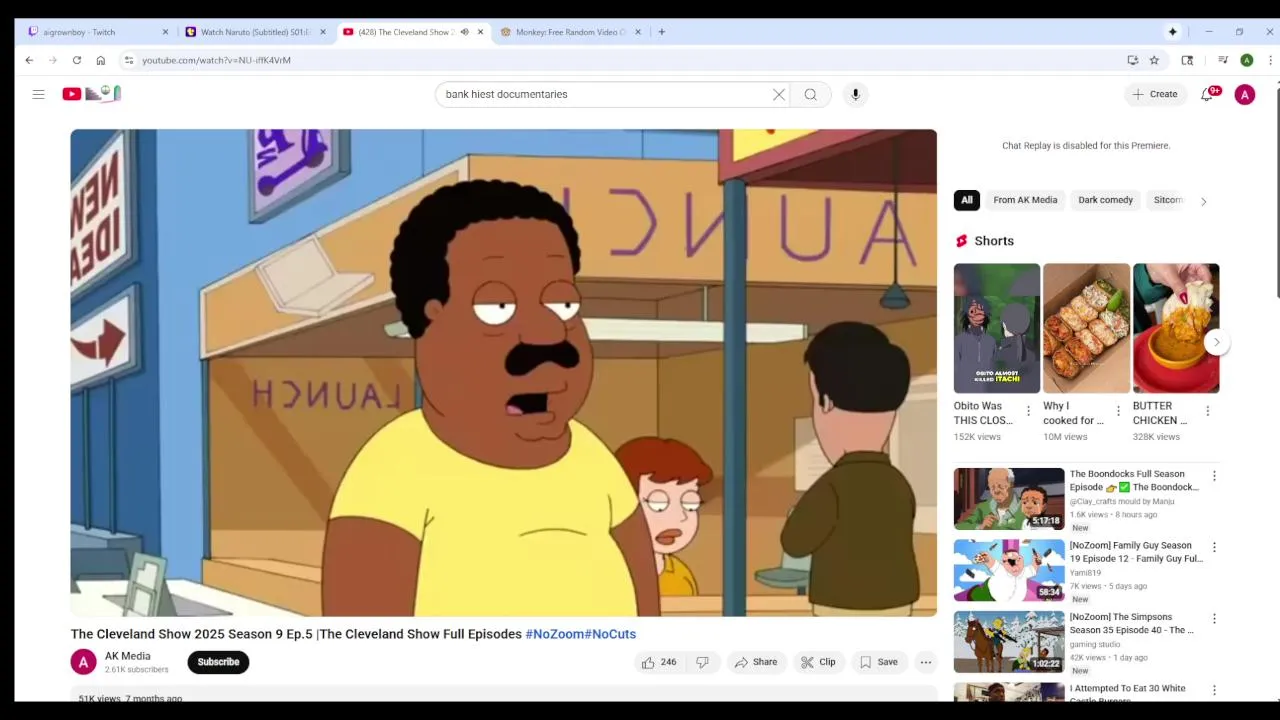Open the browser extensions icon
Screen dimensions: 1280x720
pos(1187,60)
